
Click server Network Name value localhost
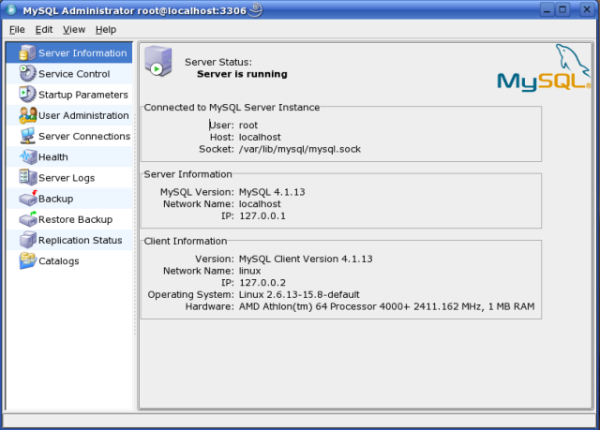click(x=260, y=204)
